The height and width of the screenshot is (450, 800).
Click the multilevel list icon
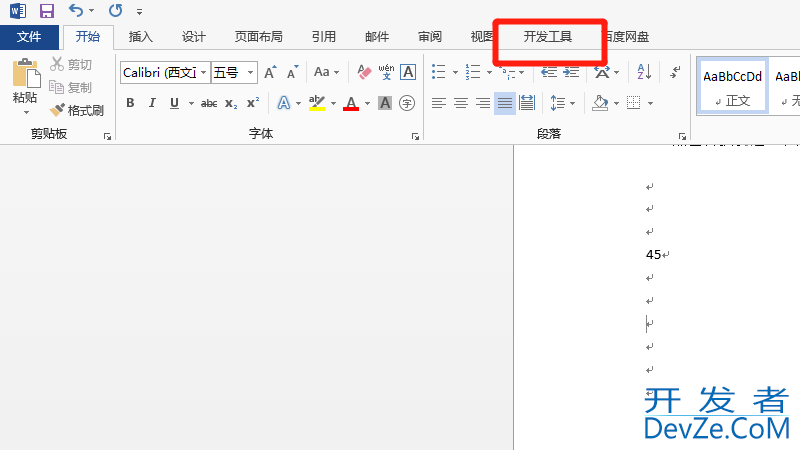point(507,72)
